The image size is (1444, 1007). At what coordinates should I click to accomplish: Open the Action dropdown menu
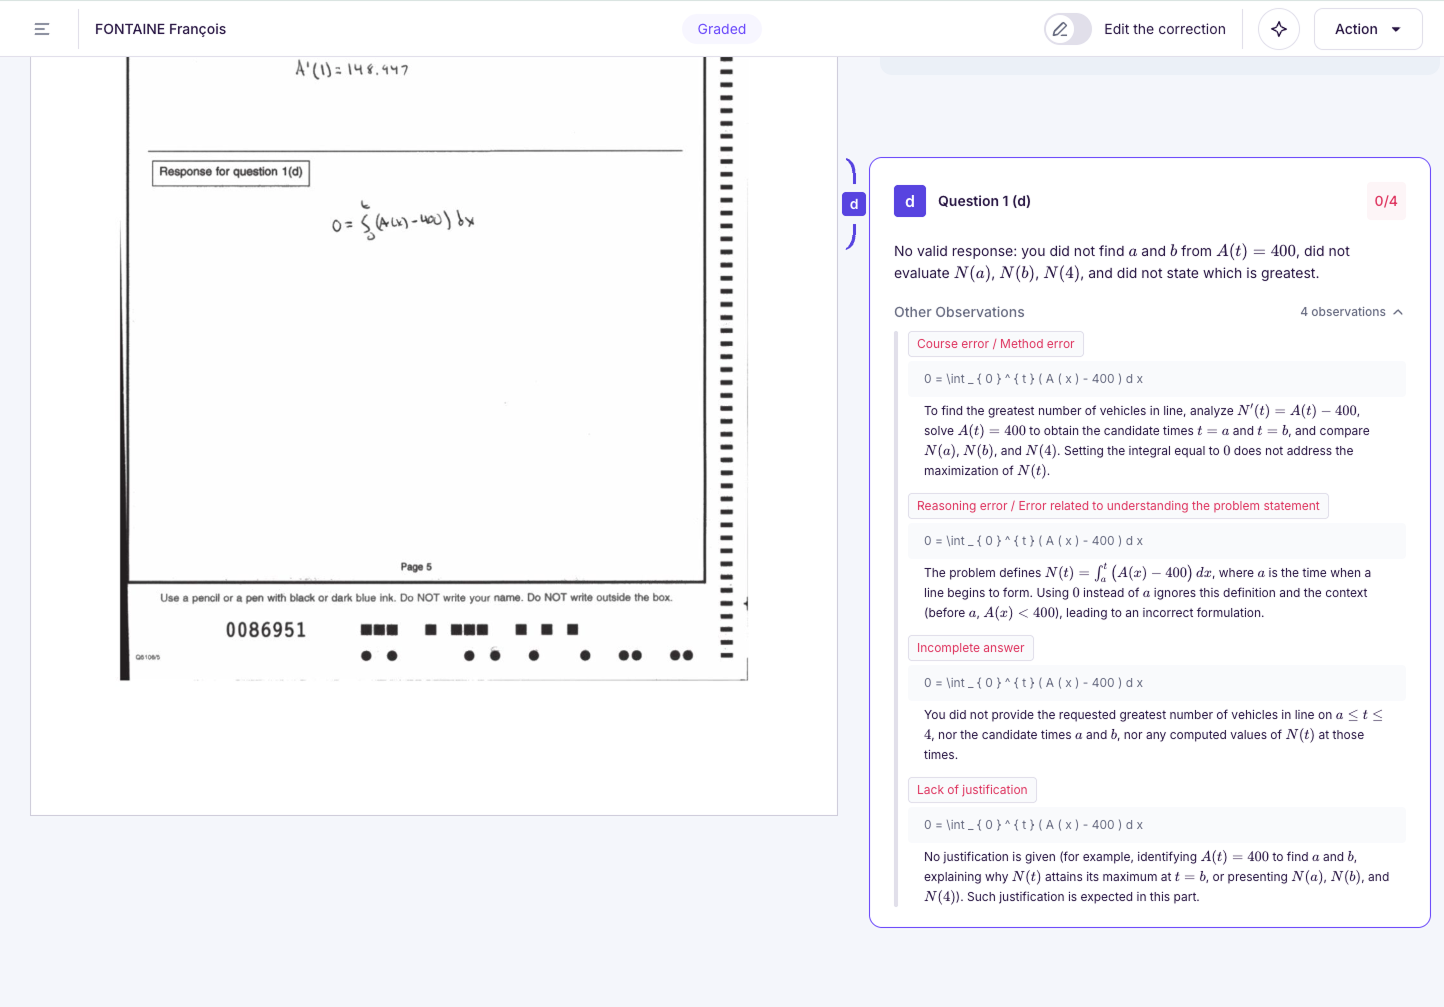pyautogui.click(x=1368, y=29)
